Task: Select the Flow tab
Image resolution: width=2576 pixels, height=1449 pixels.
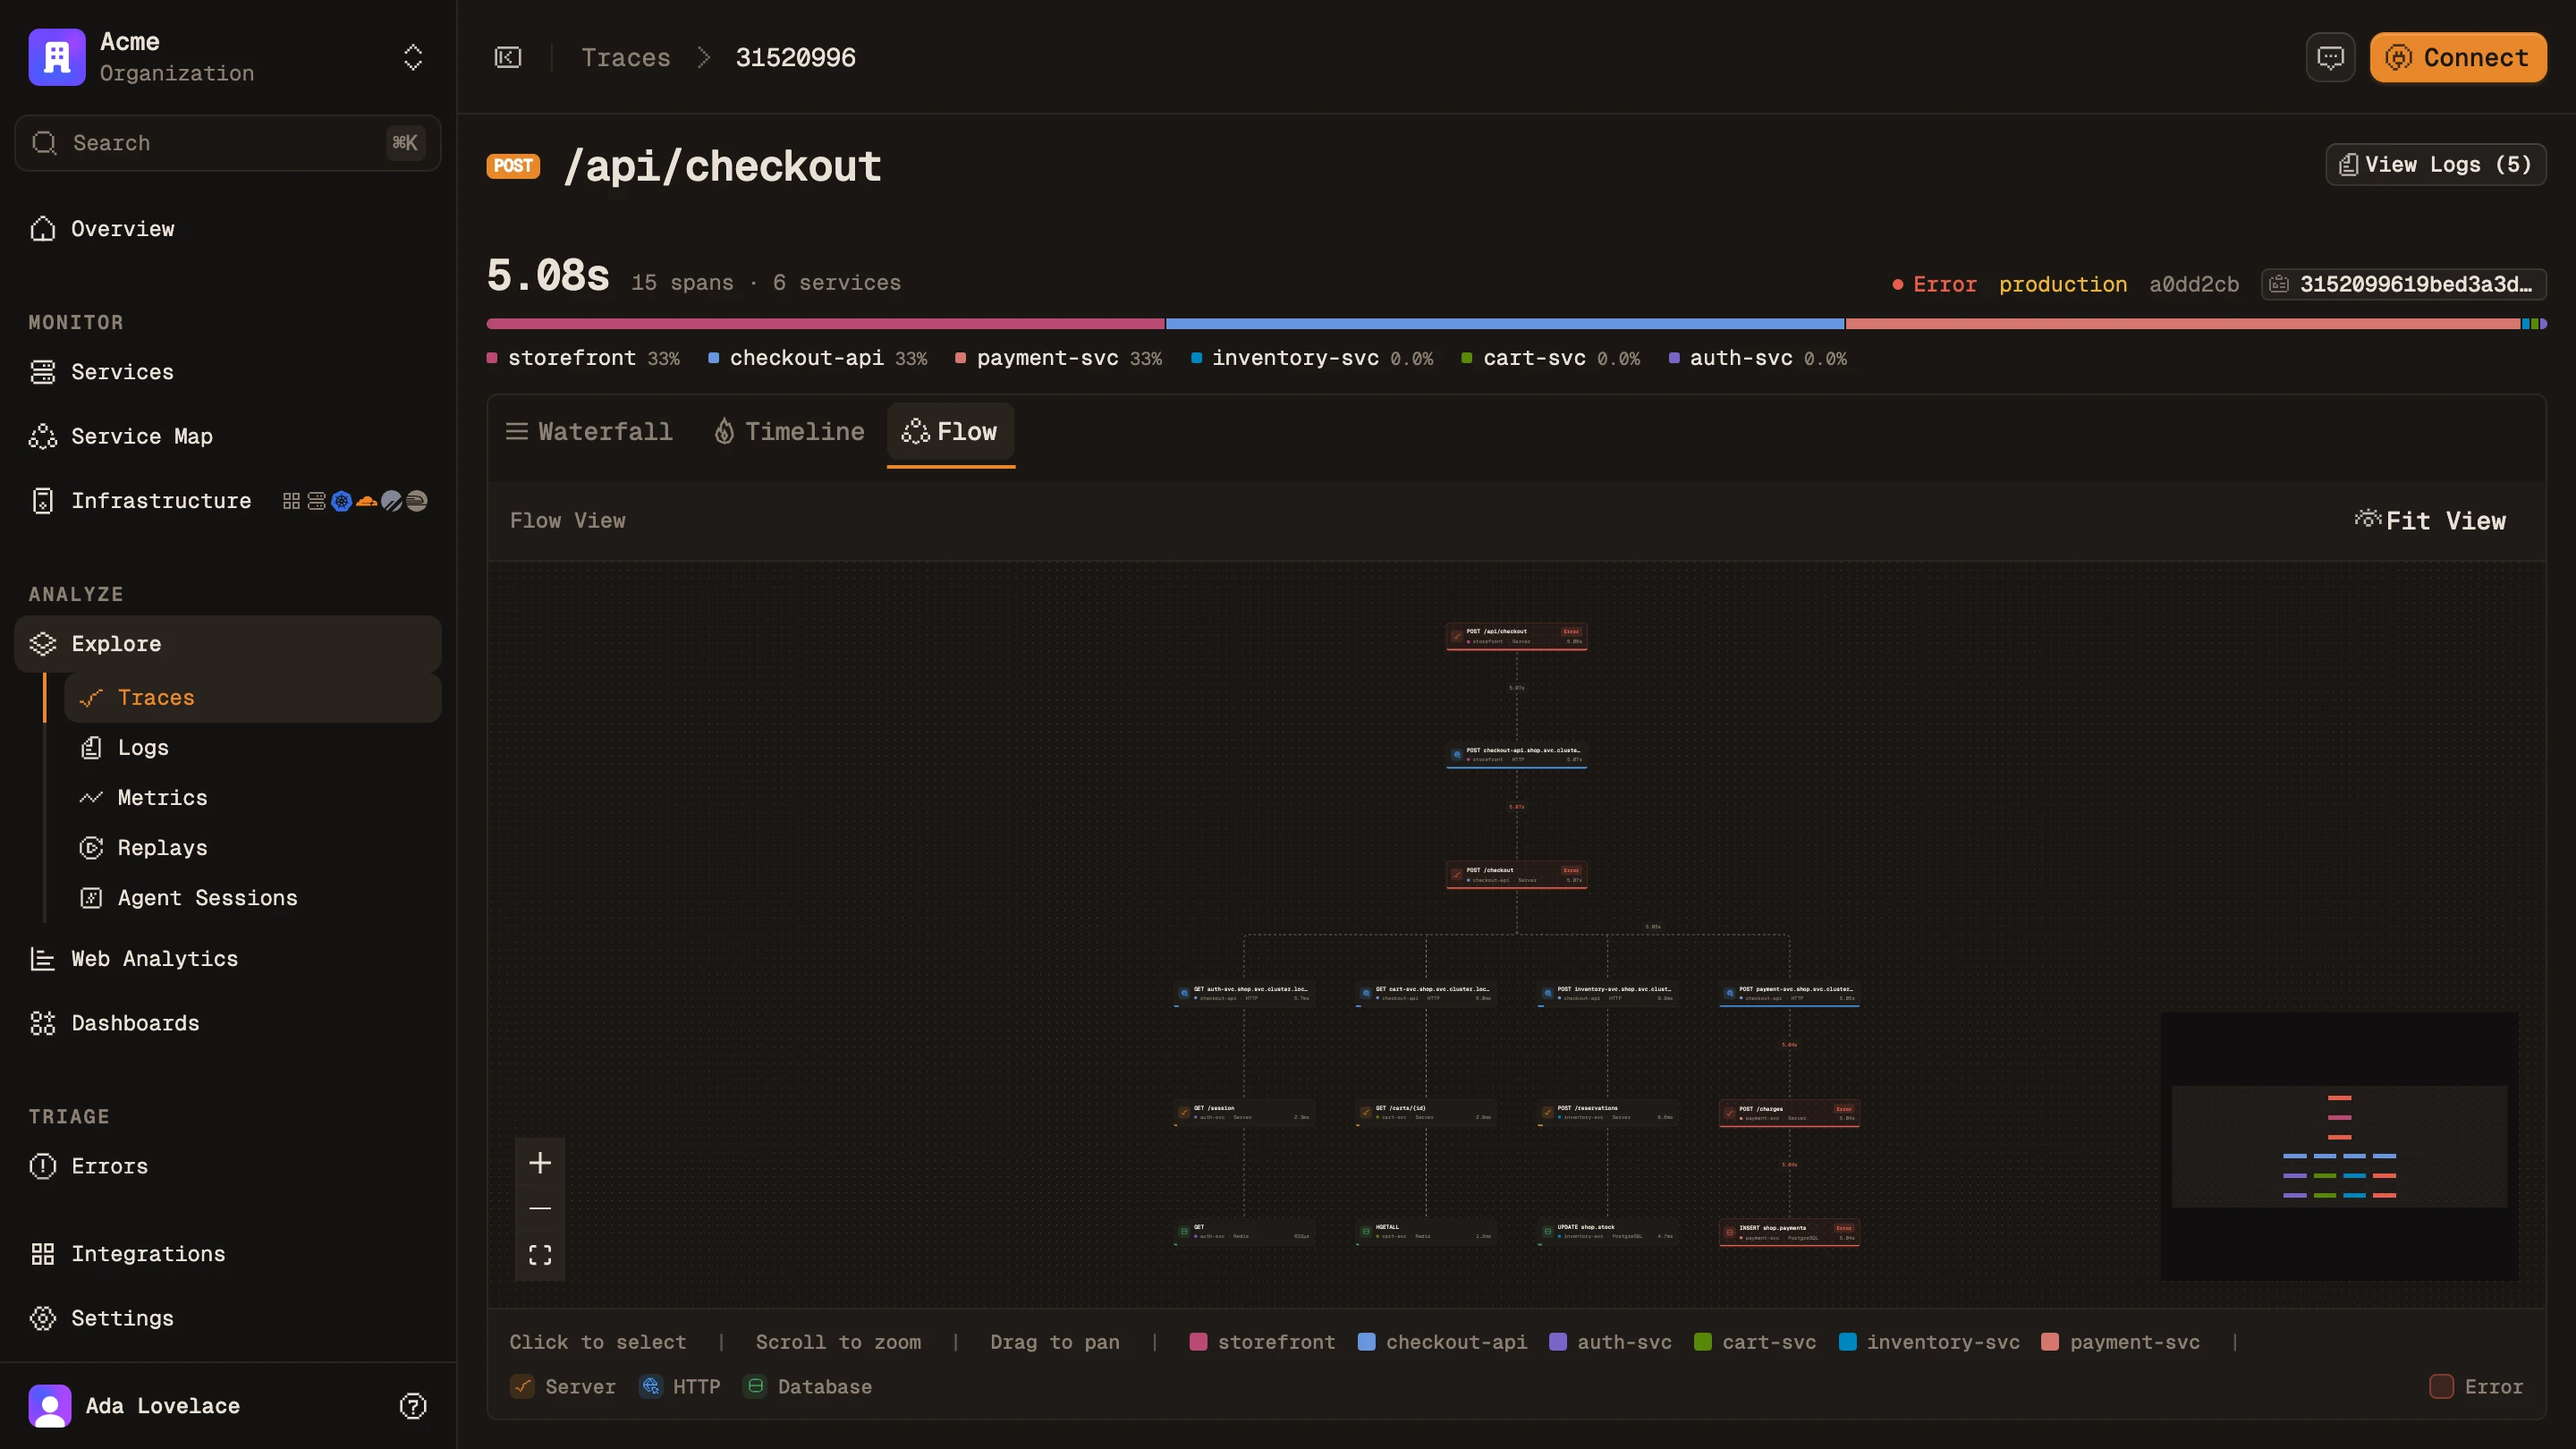Action: coord(950,432)
